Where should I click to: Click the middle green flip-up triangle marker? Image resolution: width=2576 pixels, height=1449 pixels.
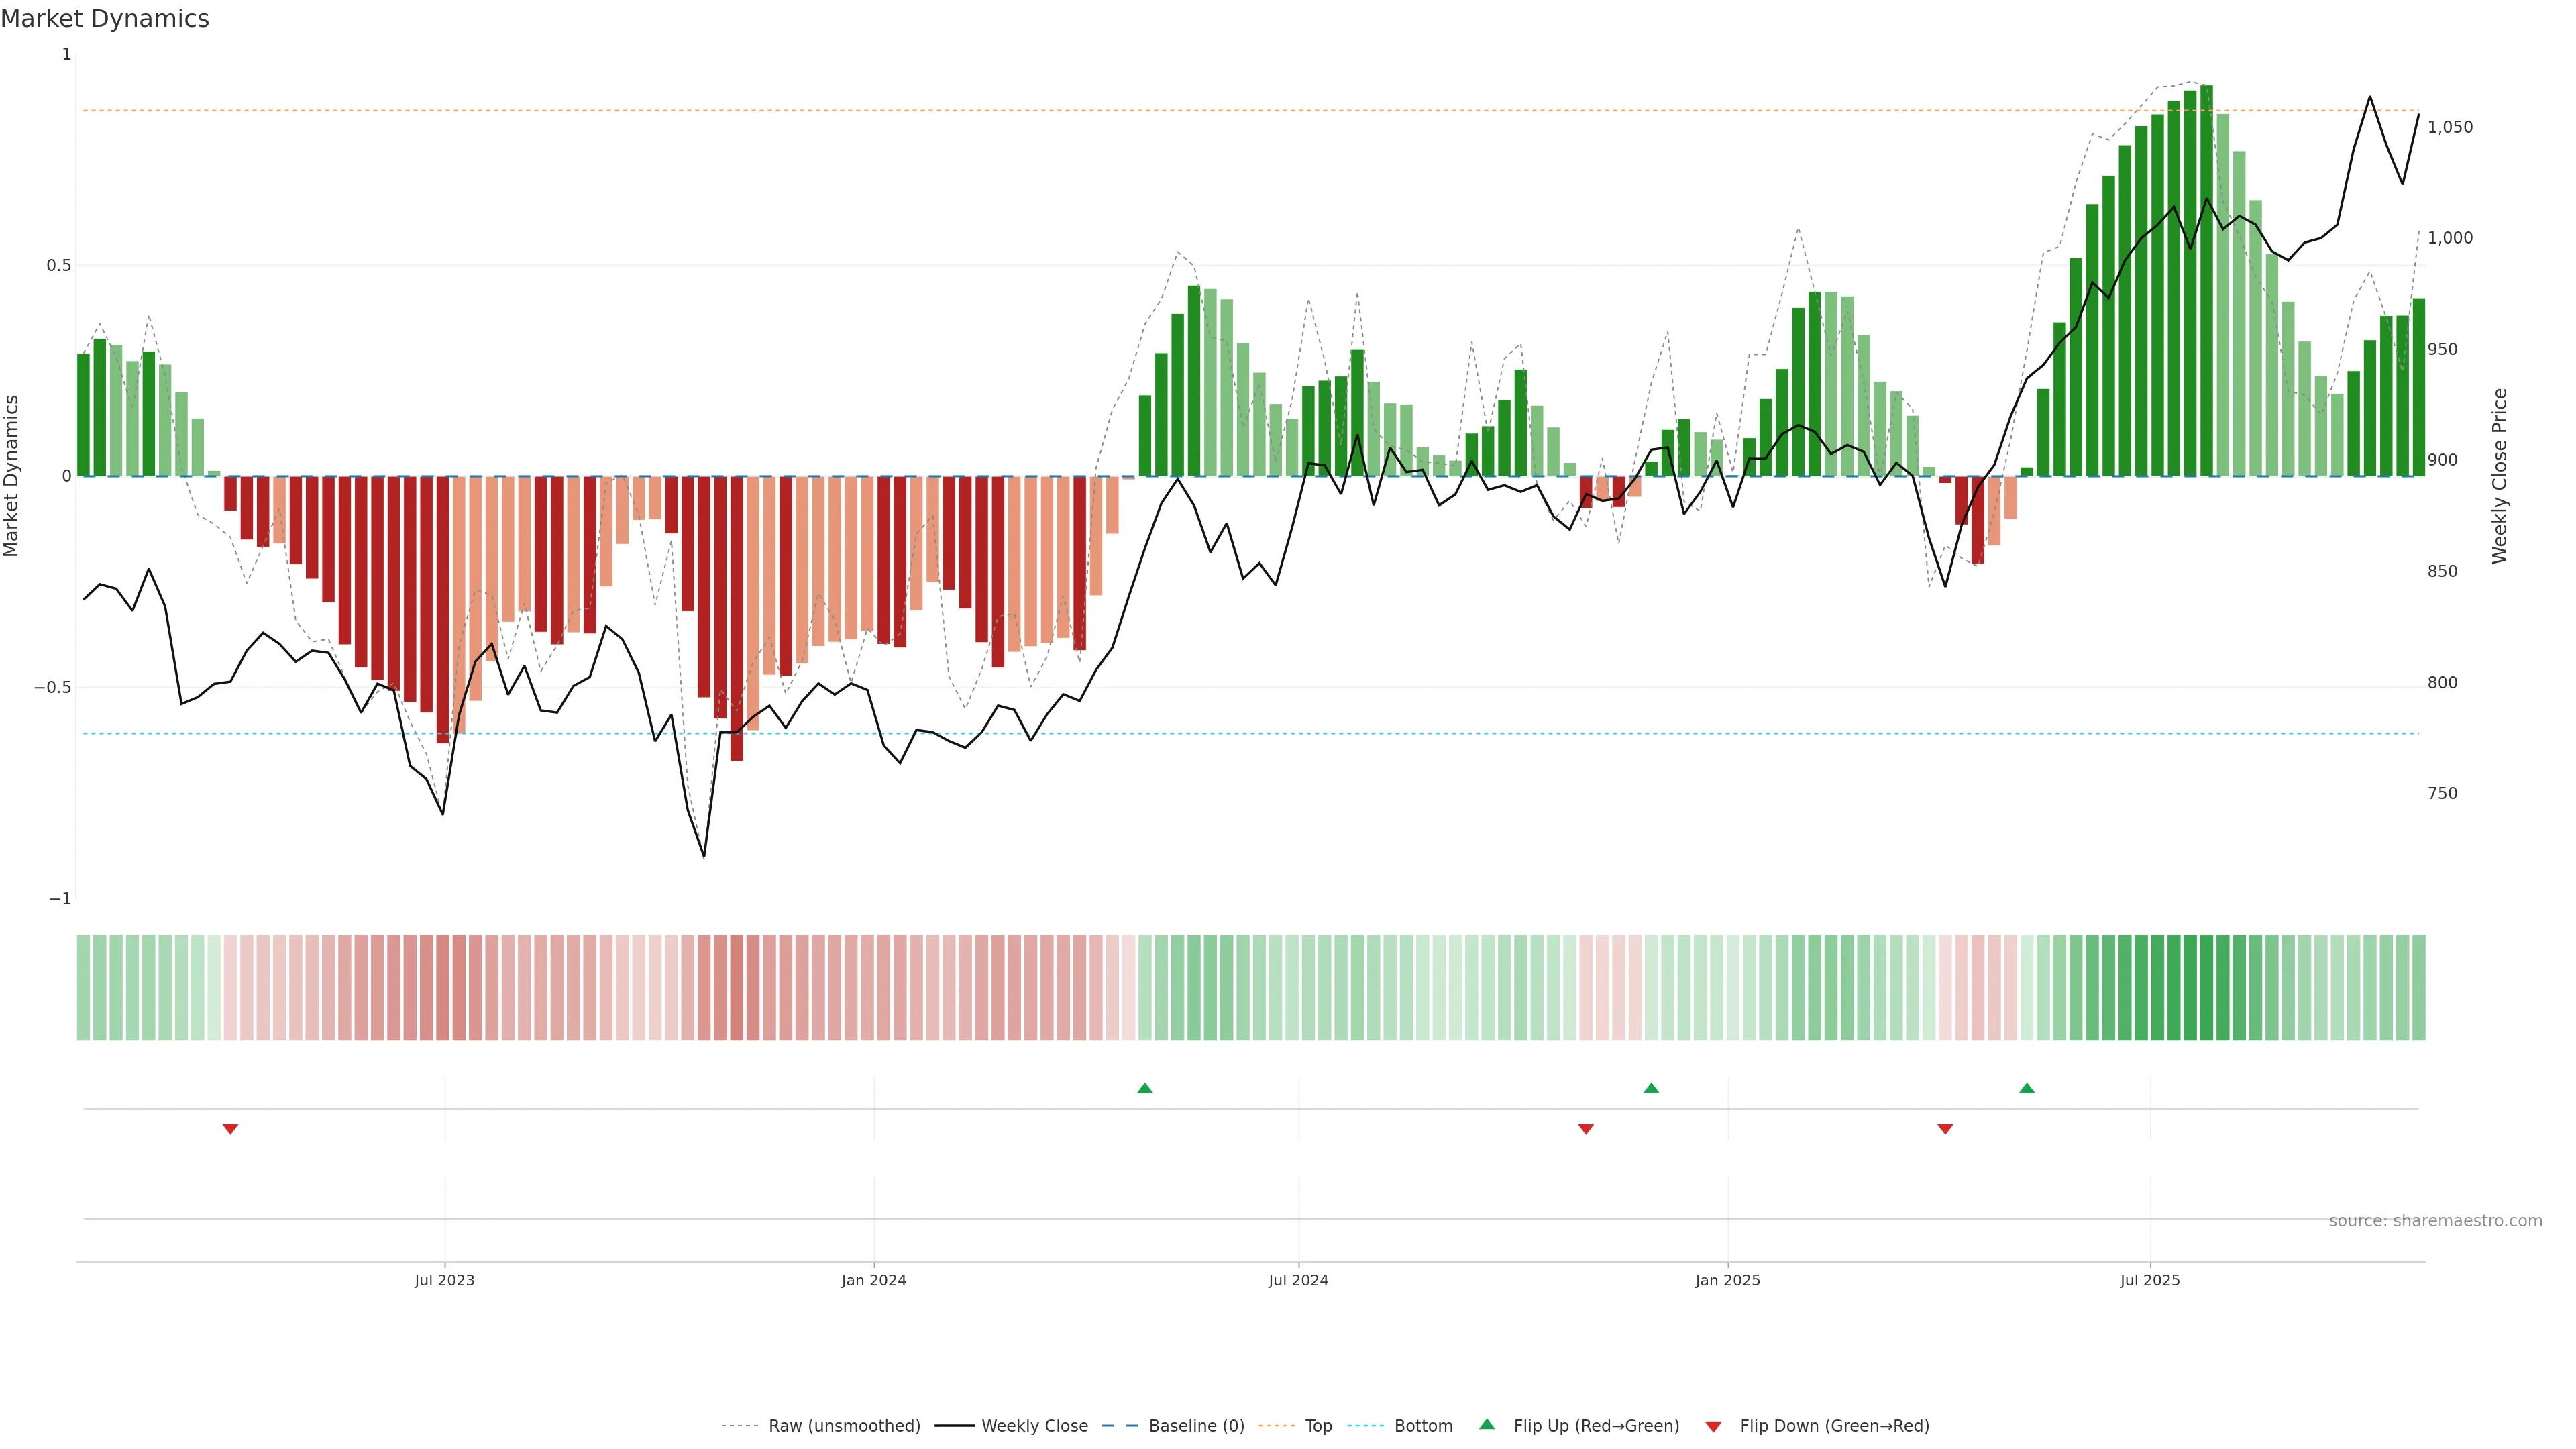click(x=1651, y=1088)
